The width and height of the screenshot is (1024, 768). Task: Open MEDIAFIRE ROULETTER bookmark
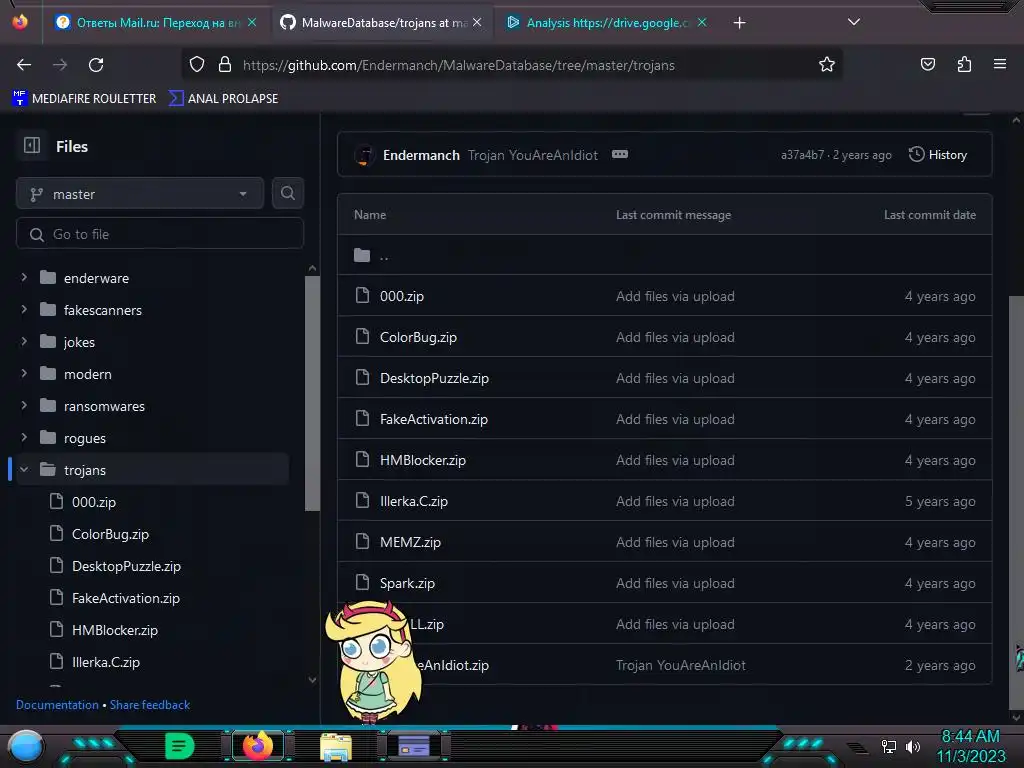coord(84,99)
